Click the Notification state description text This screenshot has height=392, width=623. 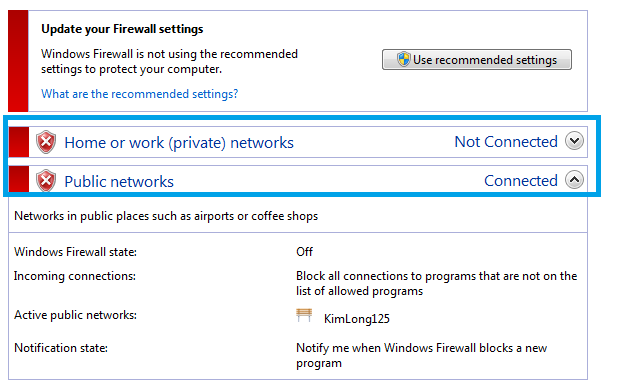[x=421, y=355]
